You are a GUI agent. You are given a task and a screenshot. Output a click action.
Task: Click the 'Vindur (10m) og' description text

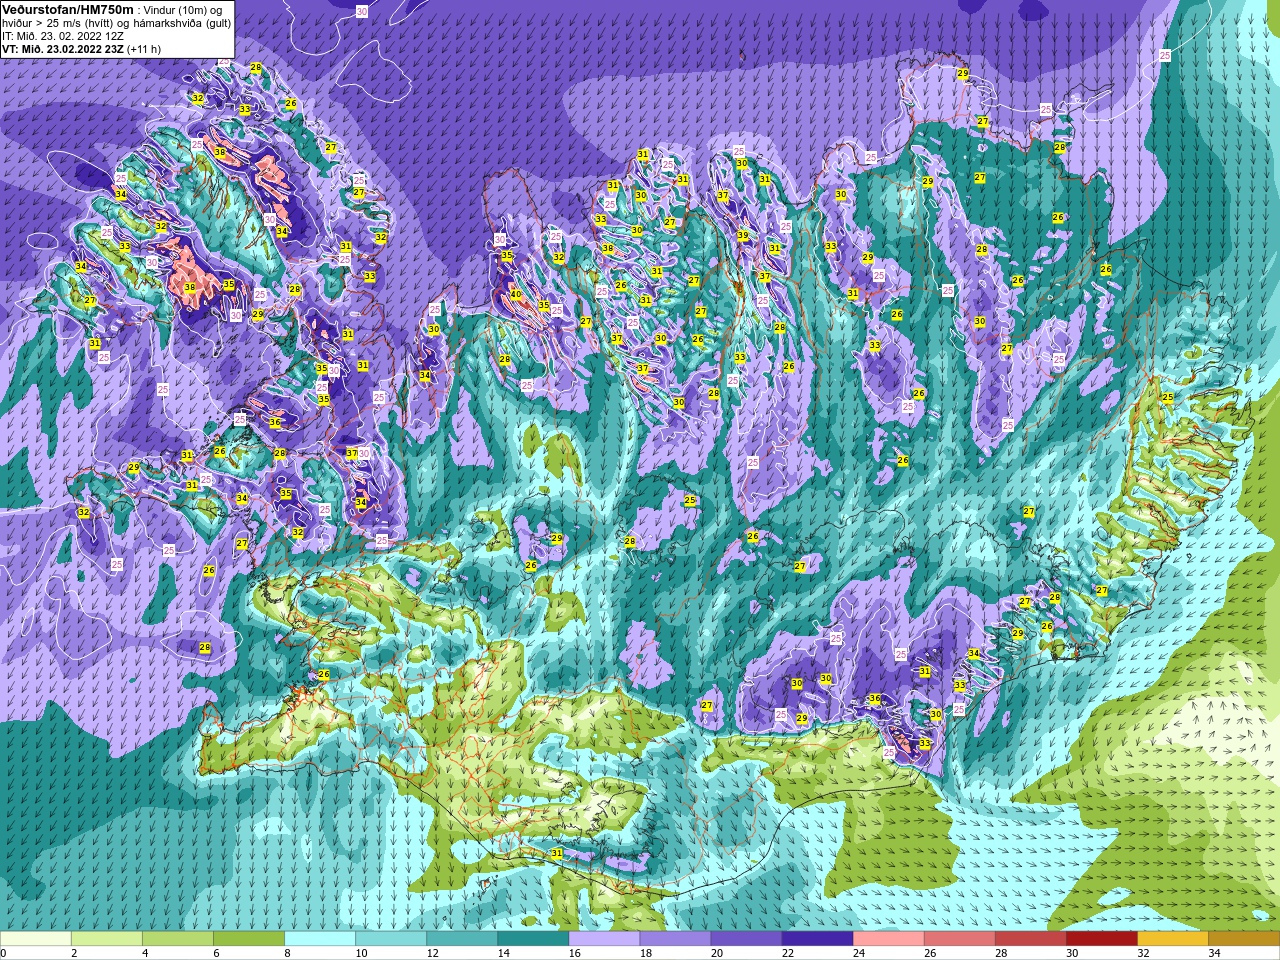[x=183, y=10]
